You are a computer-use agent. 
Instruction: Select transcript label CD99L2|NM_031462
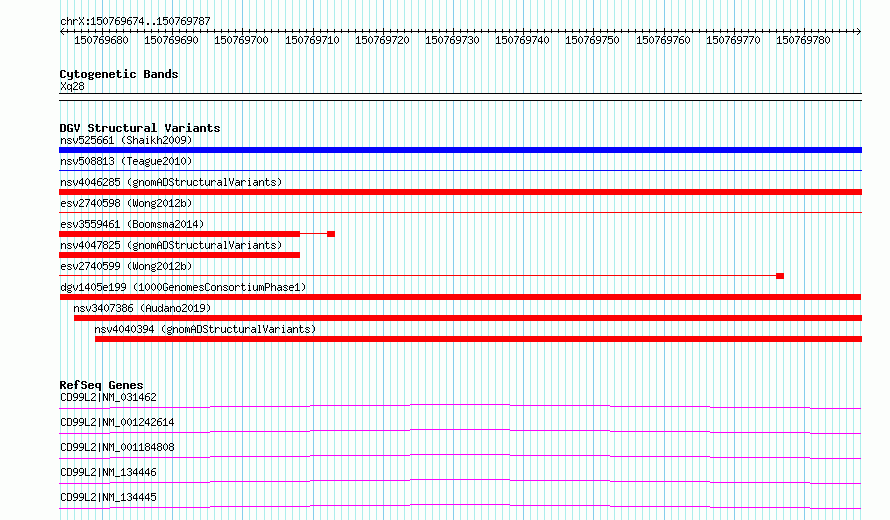pos(108,397)
